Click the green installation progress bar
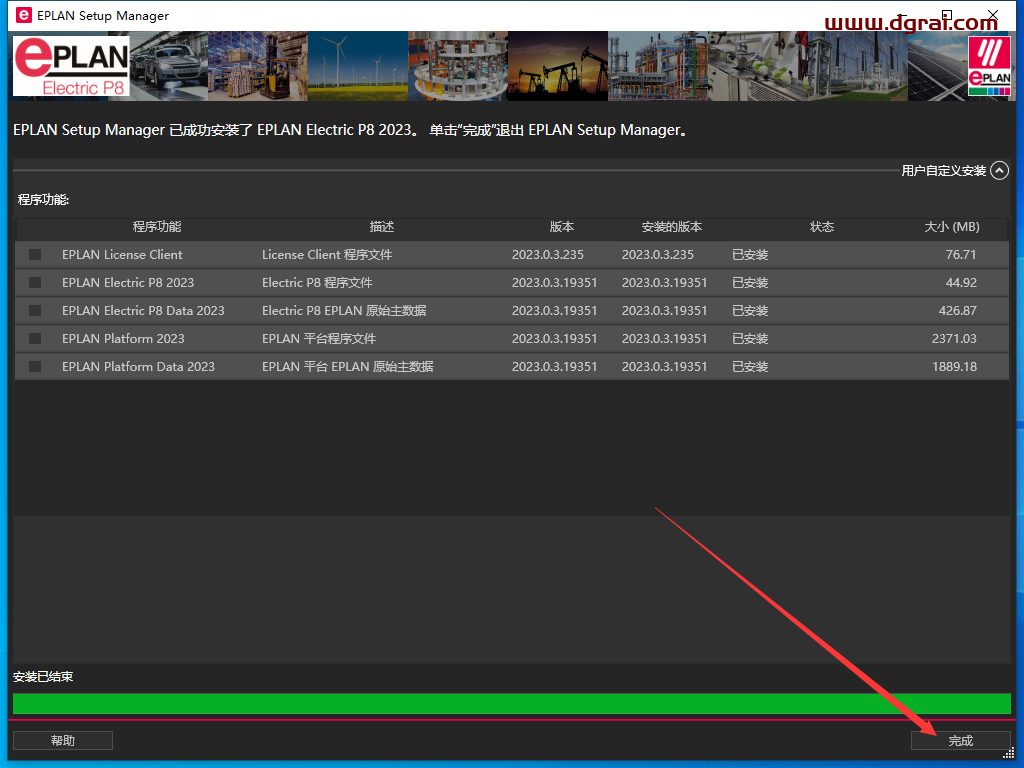 pyautogui.click(x=512, y=703)
